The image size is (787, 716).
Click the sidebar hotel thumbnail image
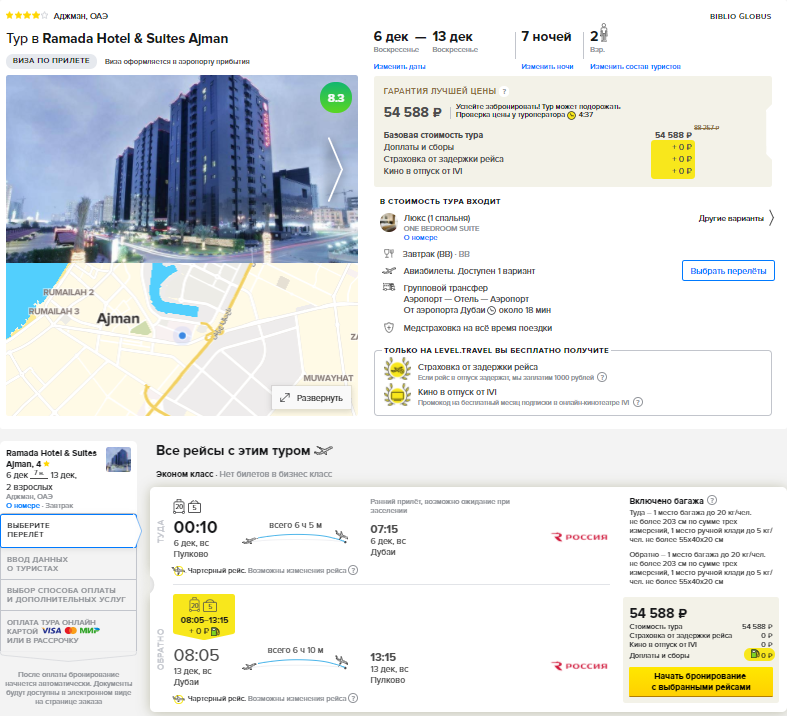pyautogui.click(x=118, y=459)
